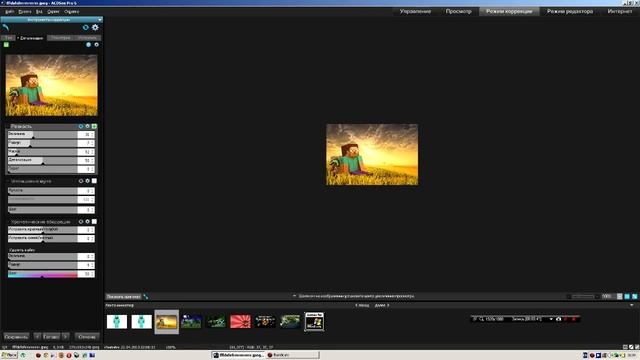Click the icon next to Показать оригинал
Screen dimensions: 640x360
[146, 297]
